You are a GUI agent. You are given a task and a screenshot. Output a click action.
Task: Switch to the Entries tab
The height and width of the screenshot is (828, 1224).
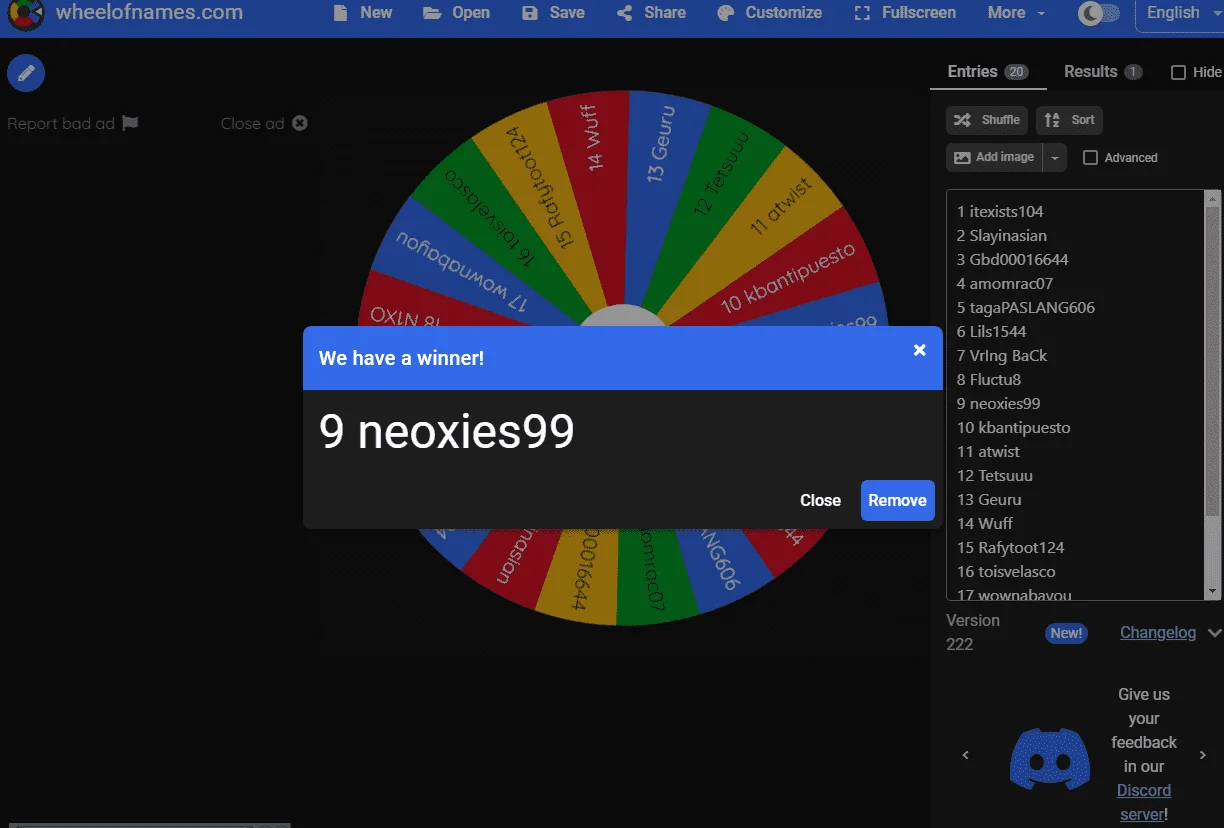pyautogui.click(x=988, y=72)
